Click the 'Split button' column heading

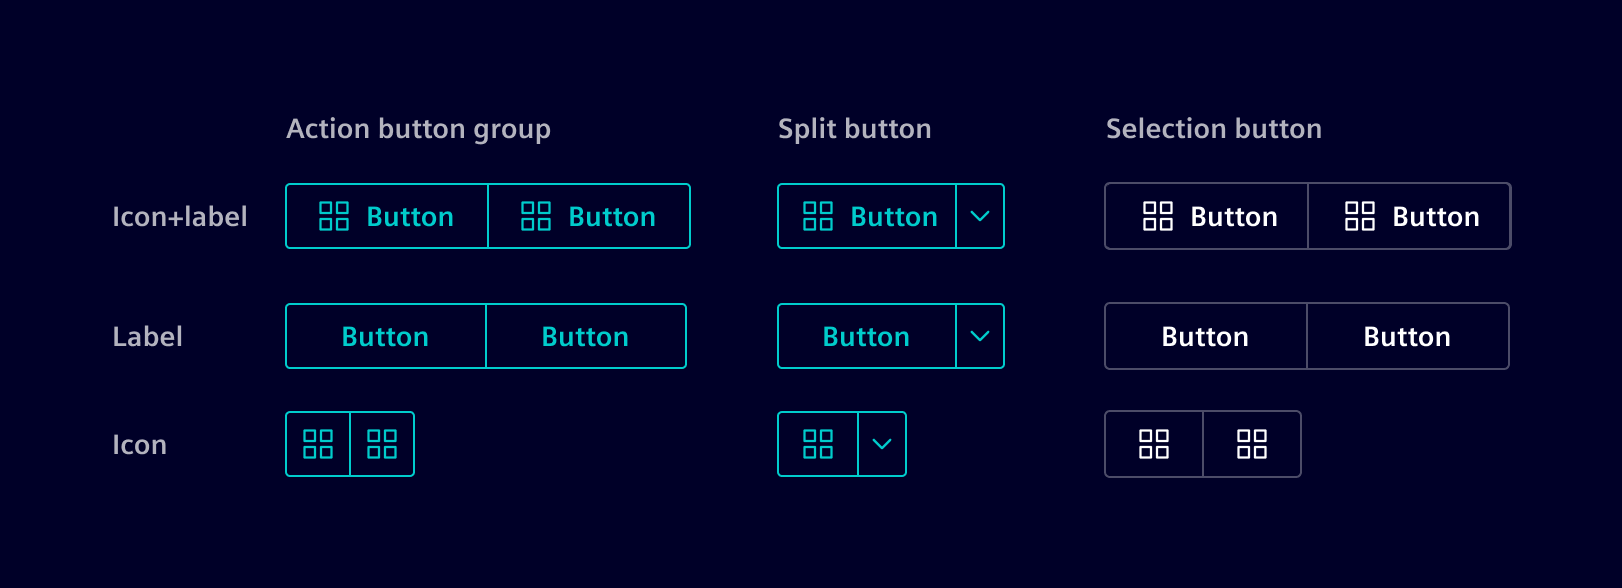(855, 128)
